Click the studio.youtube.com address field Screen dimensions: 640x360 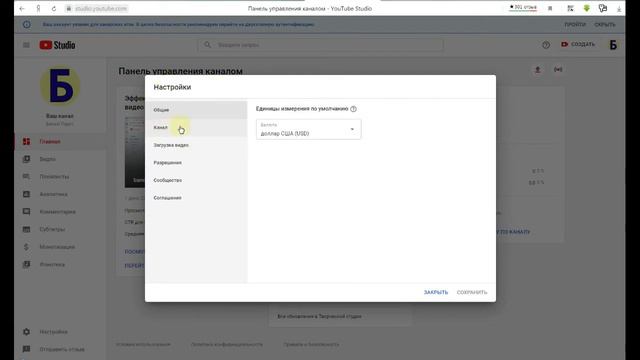pos(101,9)
